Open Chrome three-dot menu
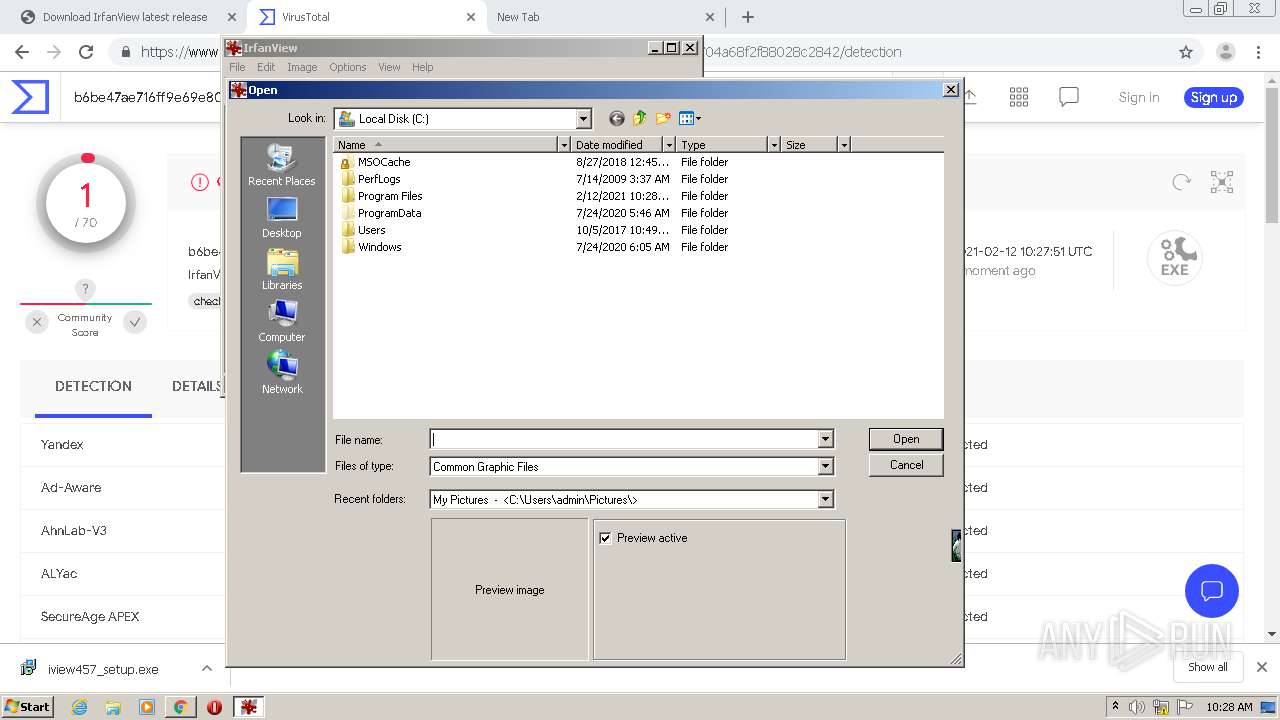The height and width of the screenshot is (720, 1280). pyautogui.click(x=1258, y=52)
